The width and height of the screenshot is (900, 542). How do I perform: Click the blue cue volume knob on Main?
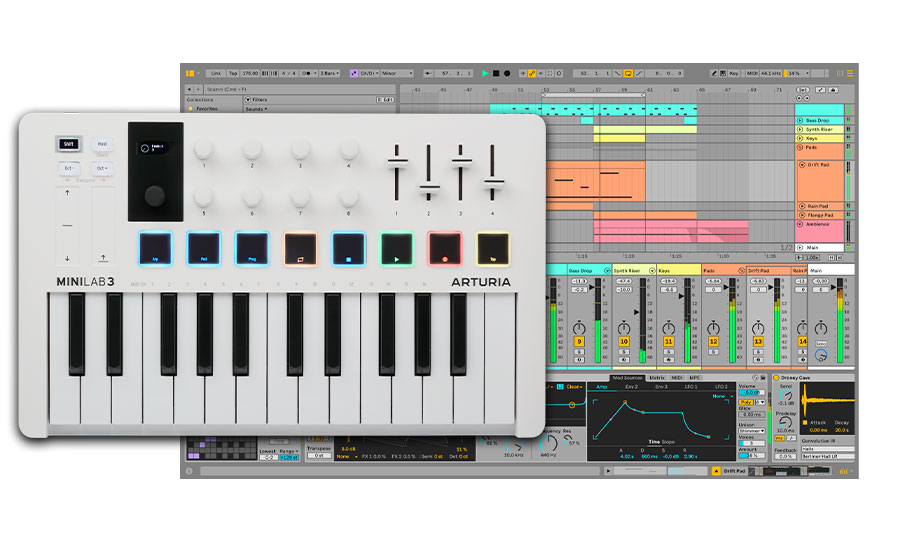[x=821, y=356]
